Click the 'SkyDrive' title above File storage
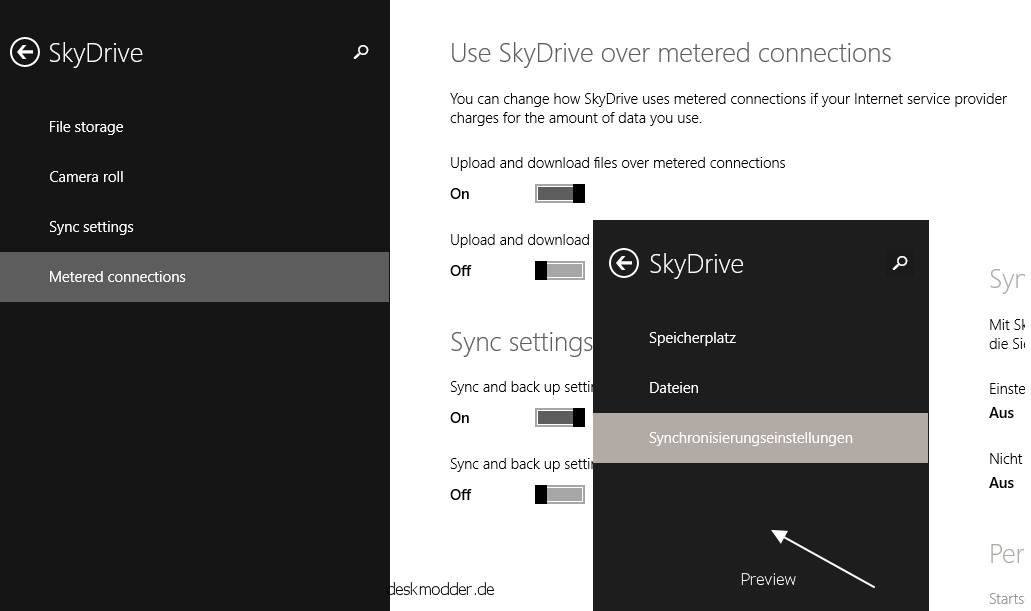 tap(96, 53)
